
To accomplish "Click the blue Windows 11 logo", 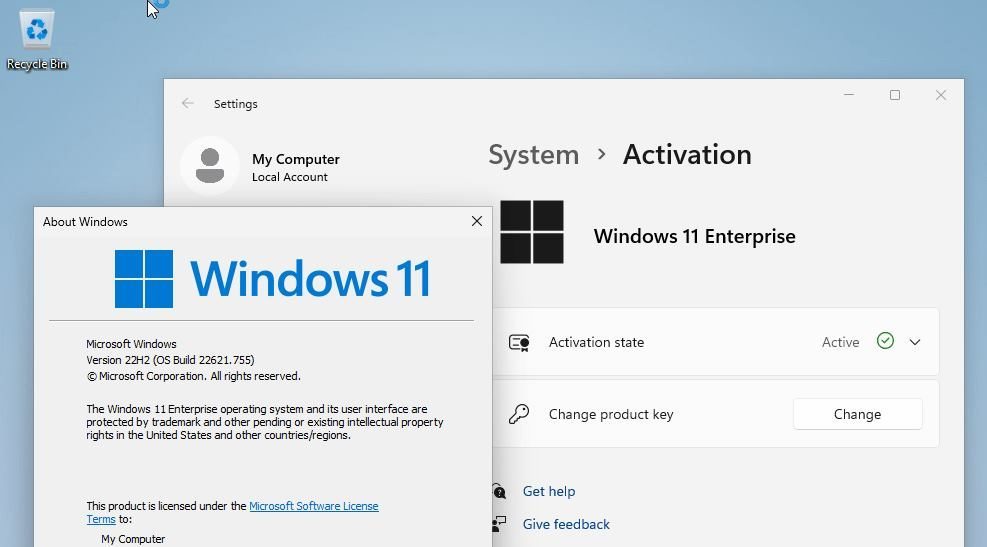I will 273,279.
